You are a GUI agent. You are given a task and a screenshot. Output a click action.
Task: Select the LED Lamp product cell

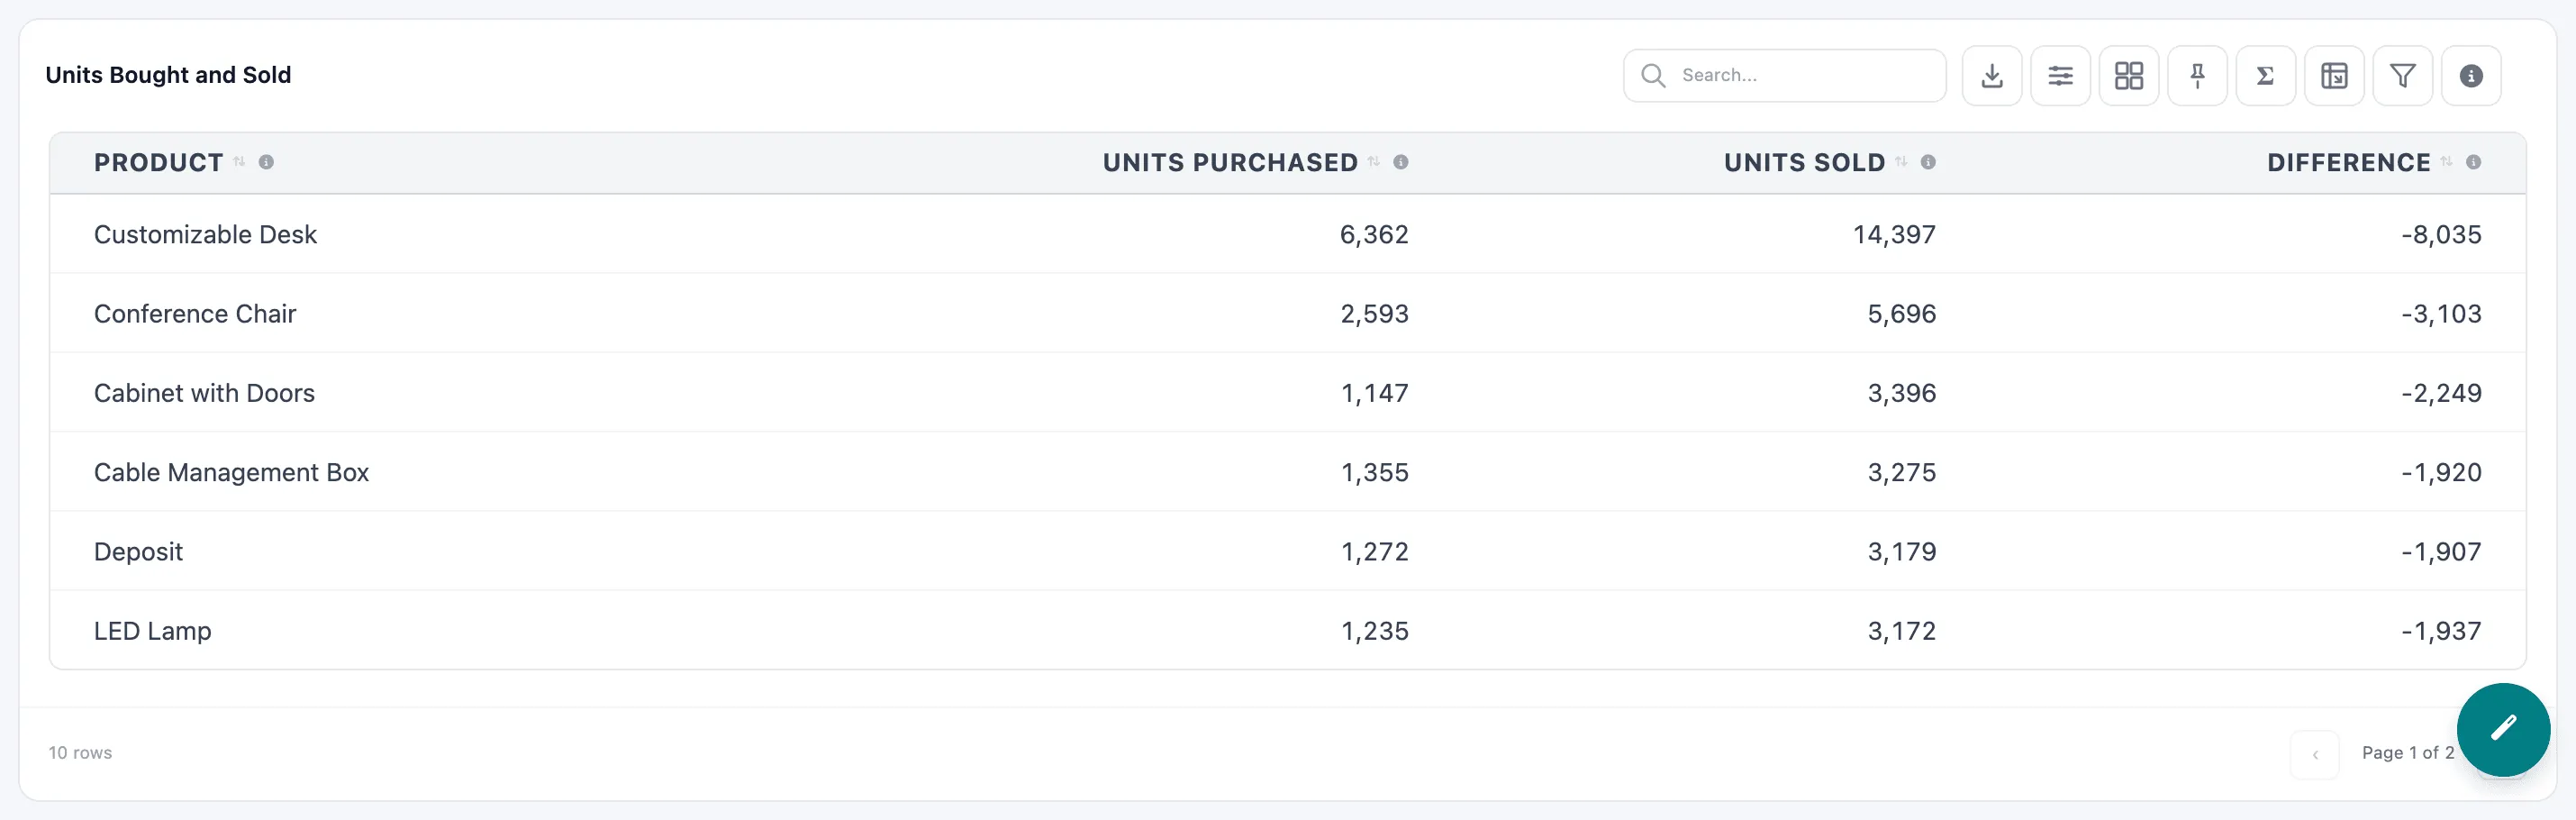[152, 631]
